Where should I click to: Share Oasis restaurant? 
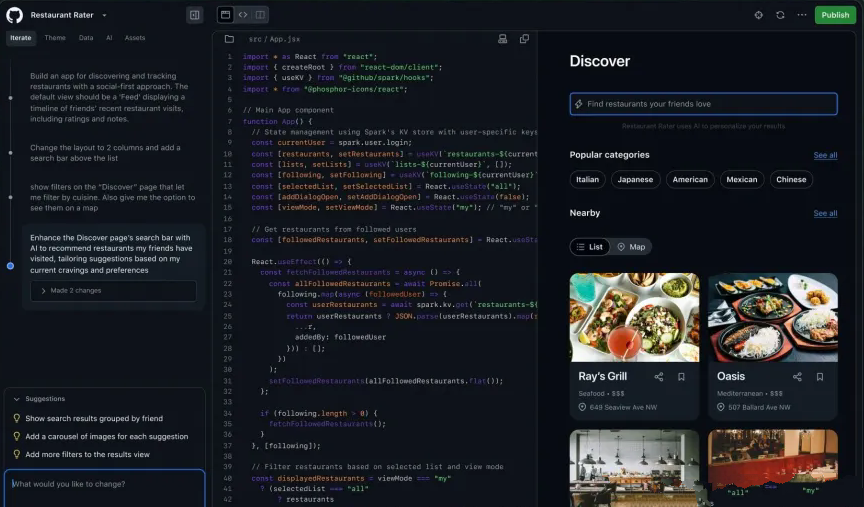coord(797,377)
